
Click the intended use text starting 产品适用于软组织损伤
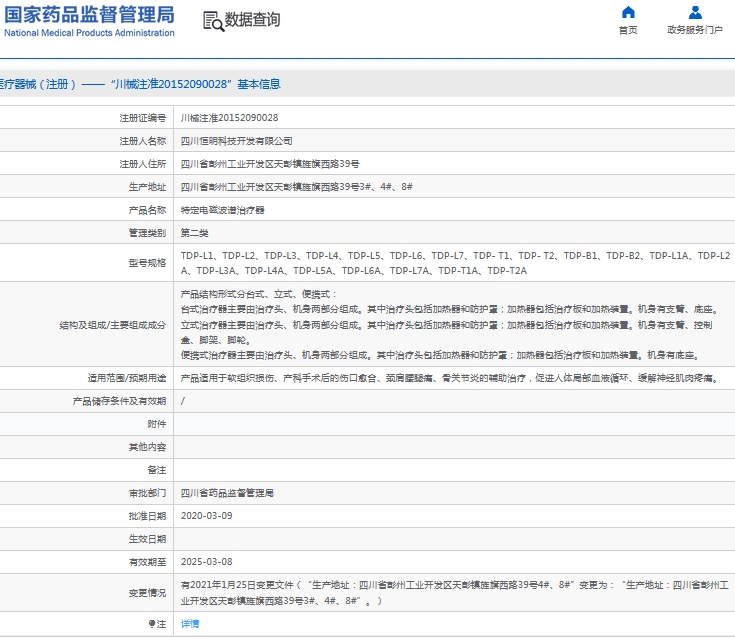tap(450, 378)
